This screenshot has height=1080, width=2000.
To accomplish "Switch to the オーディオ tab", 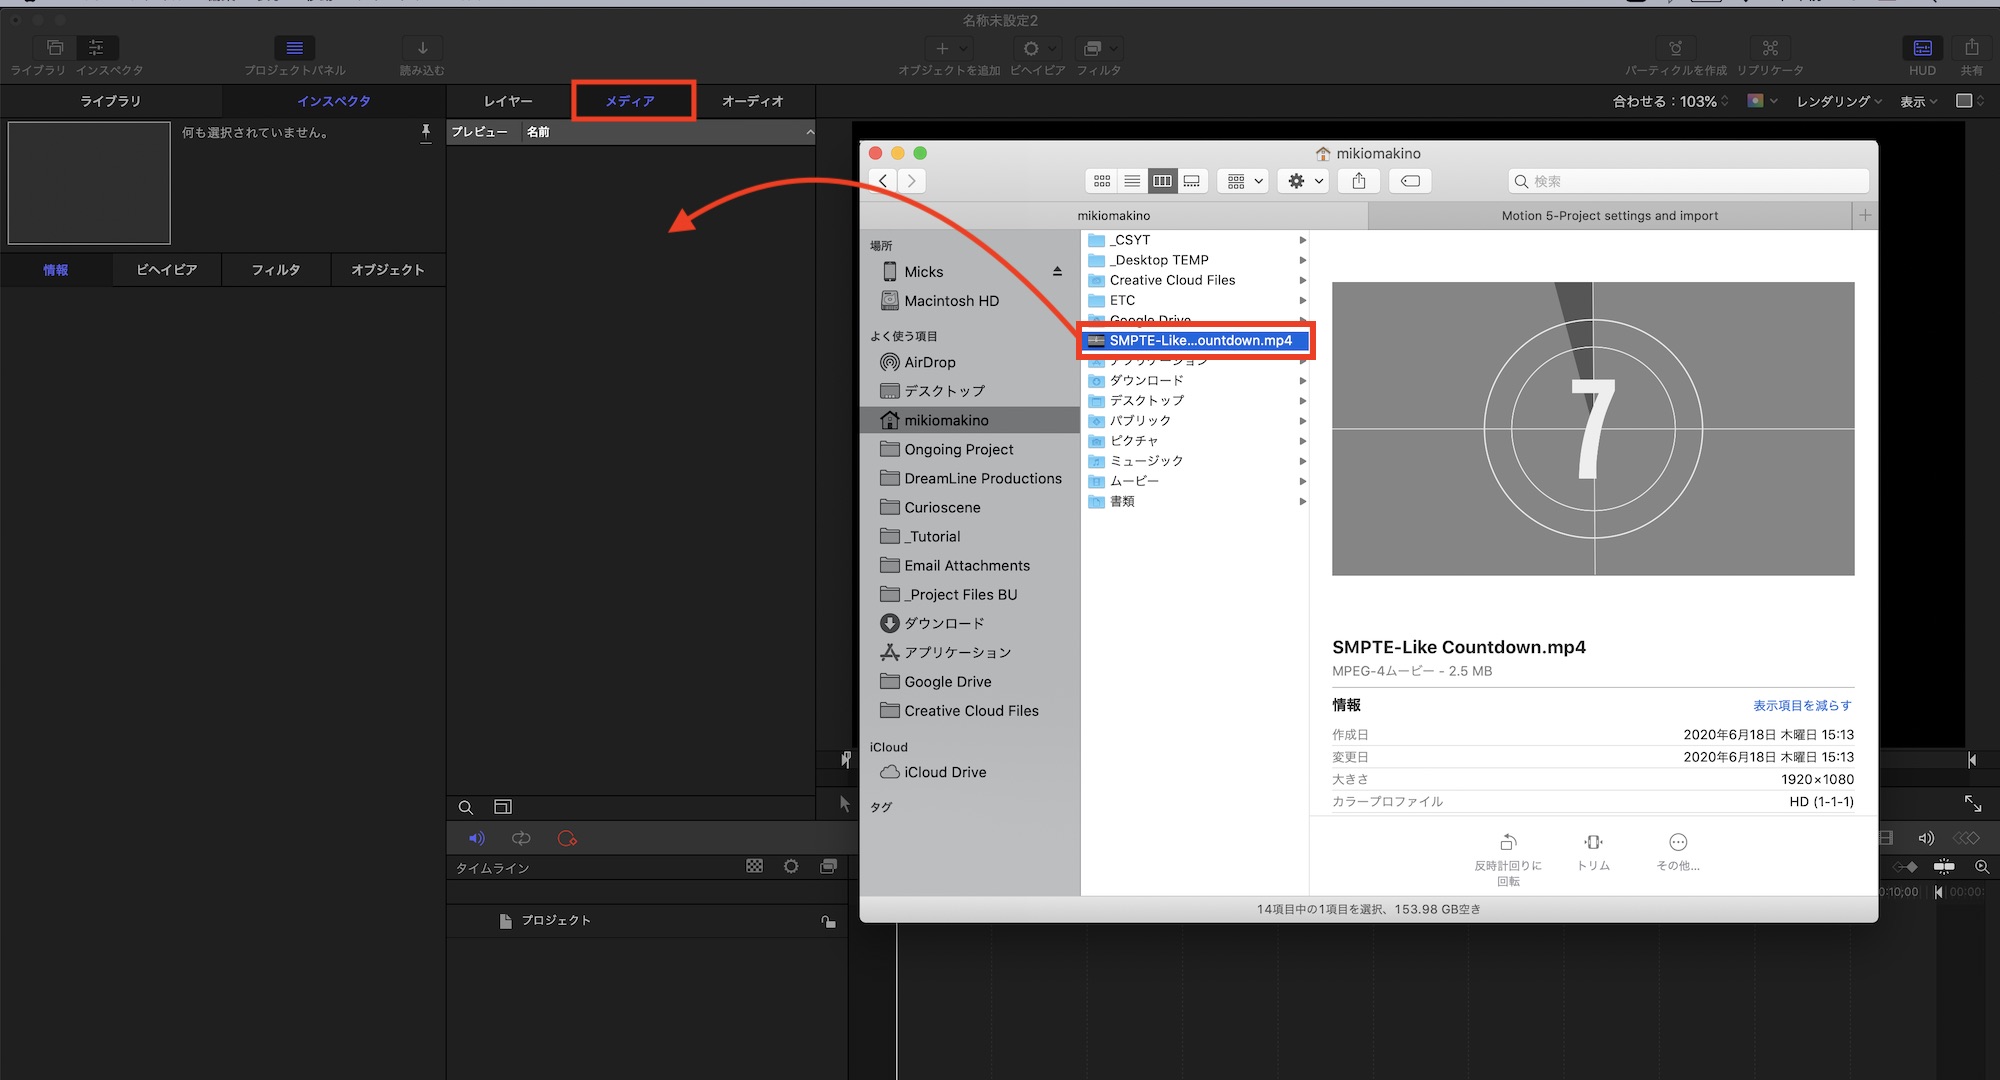I will (x=753, y=101).
